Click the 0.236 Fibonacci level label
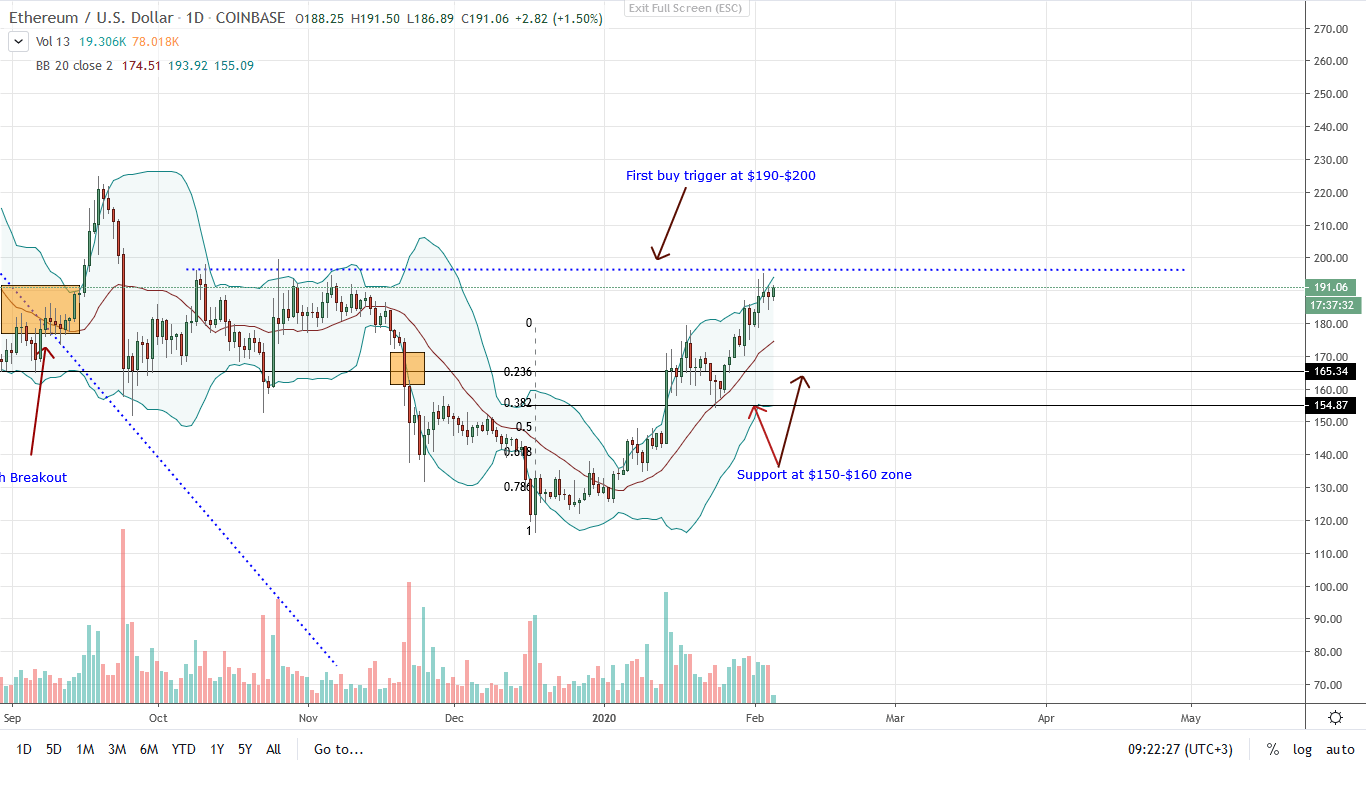 pos(517,372)
